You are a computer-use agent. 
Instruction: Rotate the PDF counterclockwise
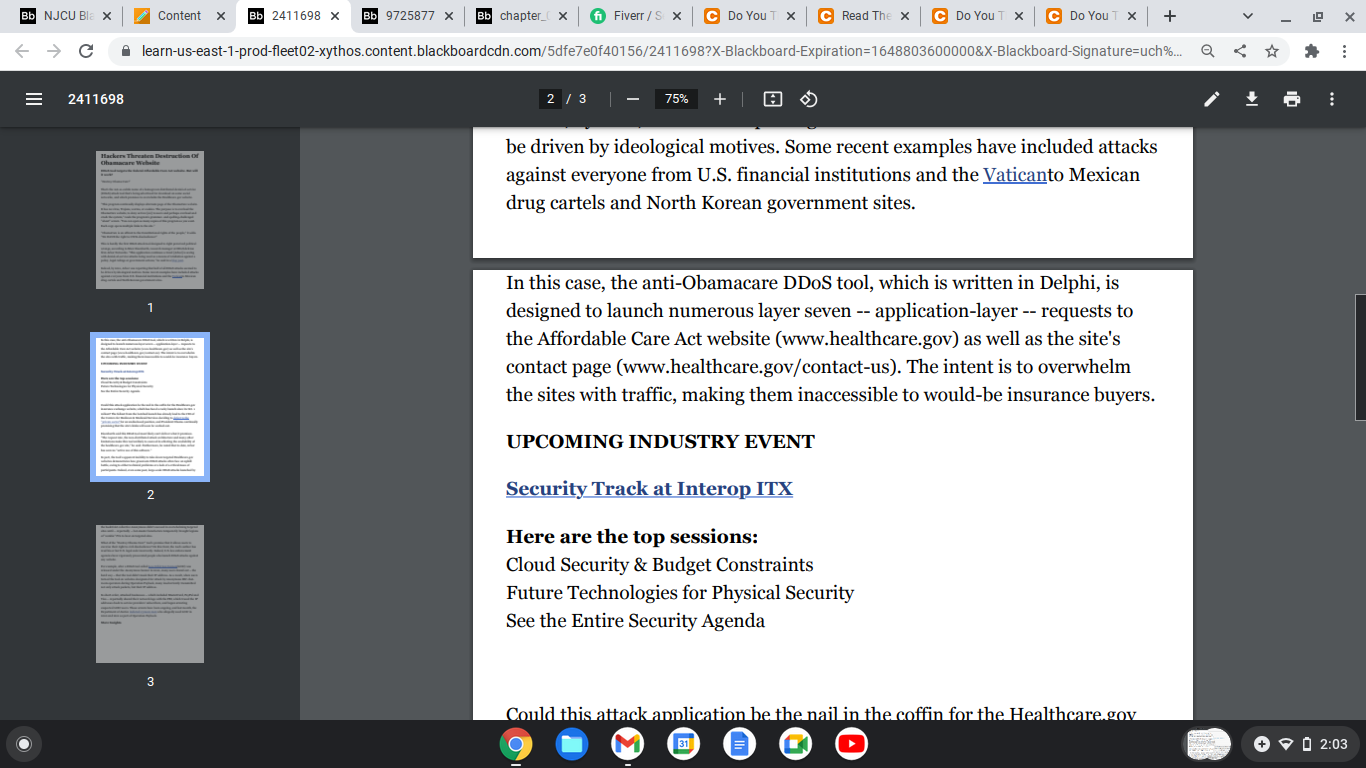810,99
